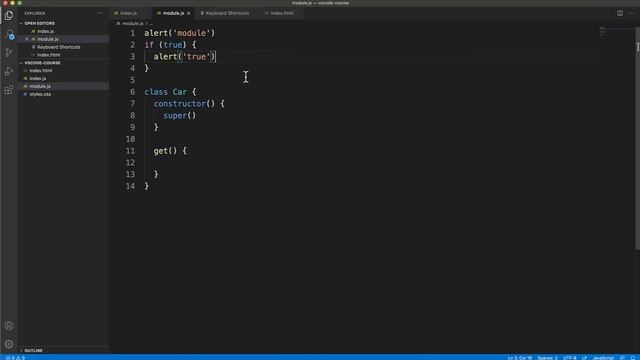This screenshot has width=640, height=360.
Task: Open the Explorer view in activity bar
Action: pos(9,16)
